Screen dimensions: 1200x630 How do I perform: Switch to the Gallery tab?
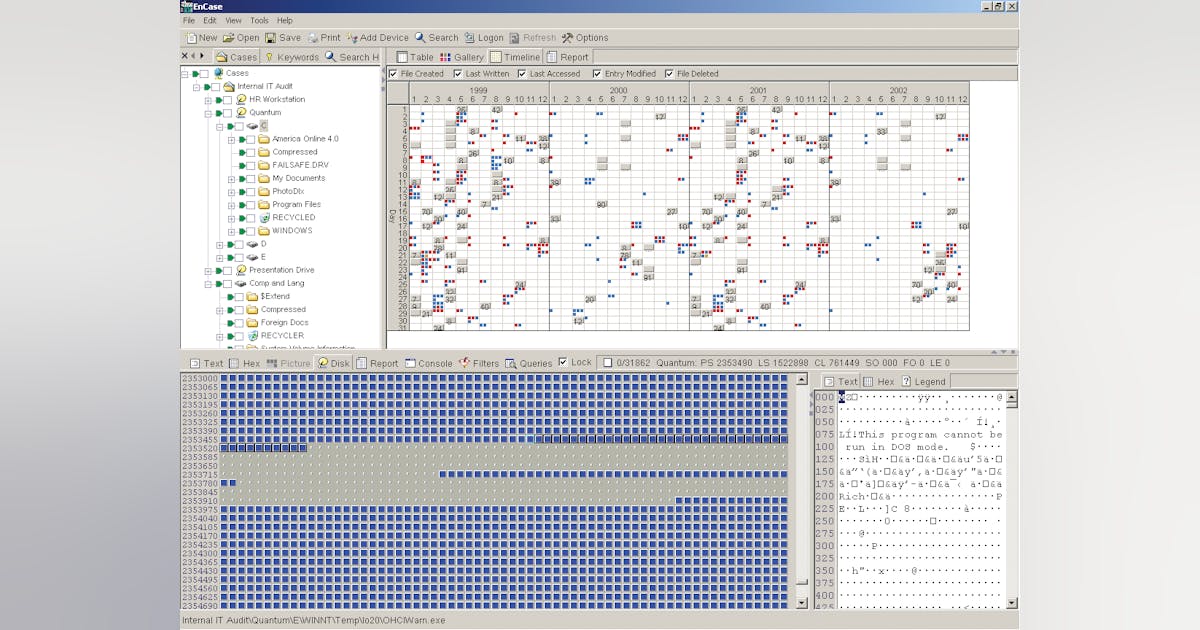[461, 57]
